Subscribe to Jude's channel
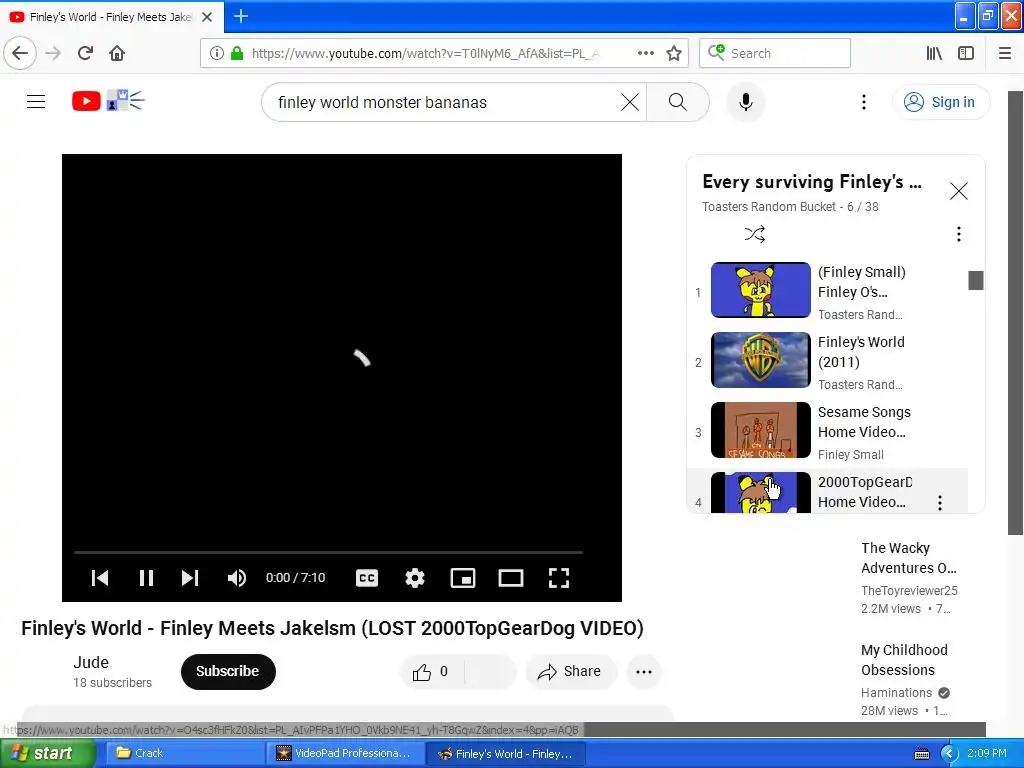 click(228, 671)
